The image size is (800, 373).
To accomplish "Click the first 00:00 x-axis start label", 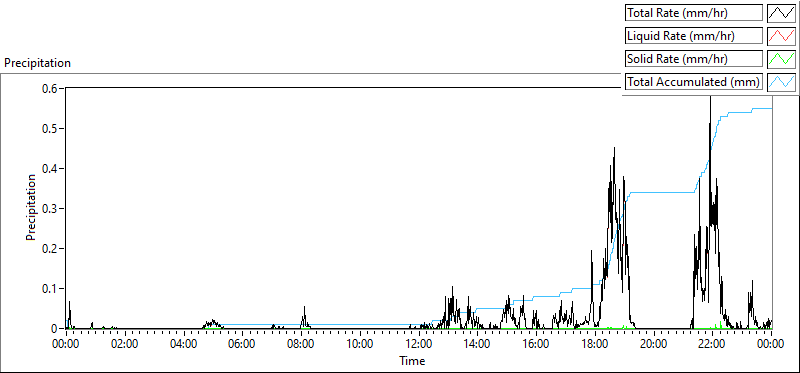I will pyautogui.click(x=66, y=344).
